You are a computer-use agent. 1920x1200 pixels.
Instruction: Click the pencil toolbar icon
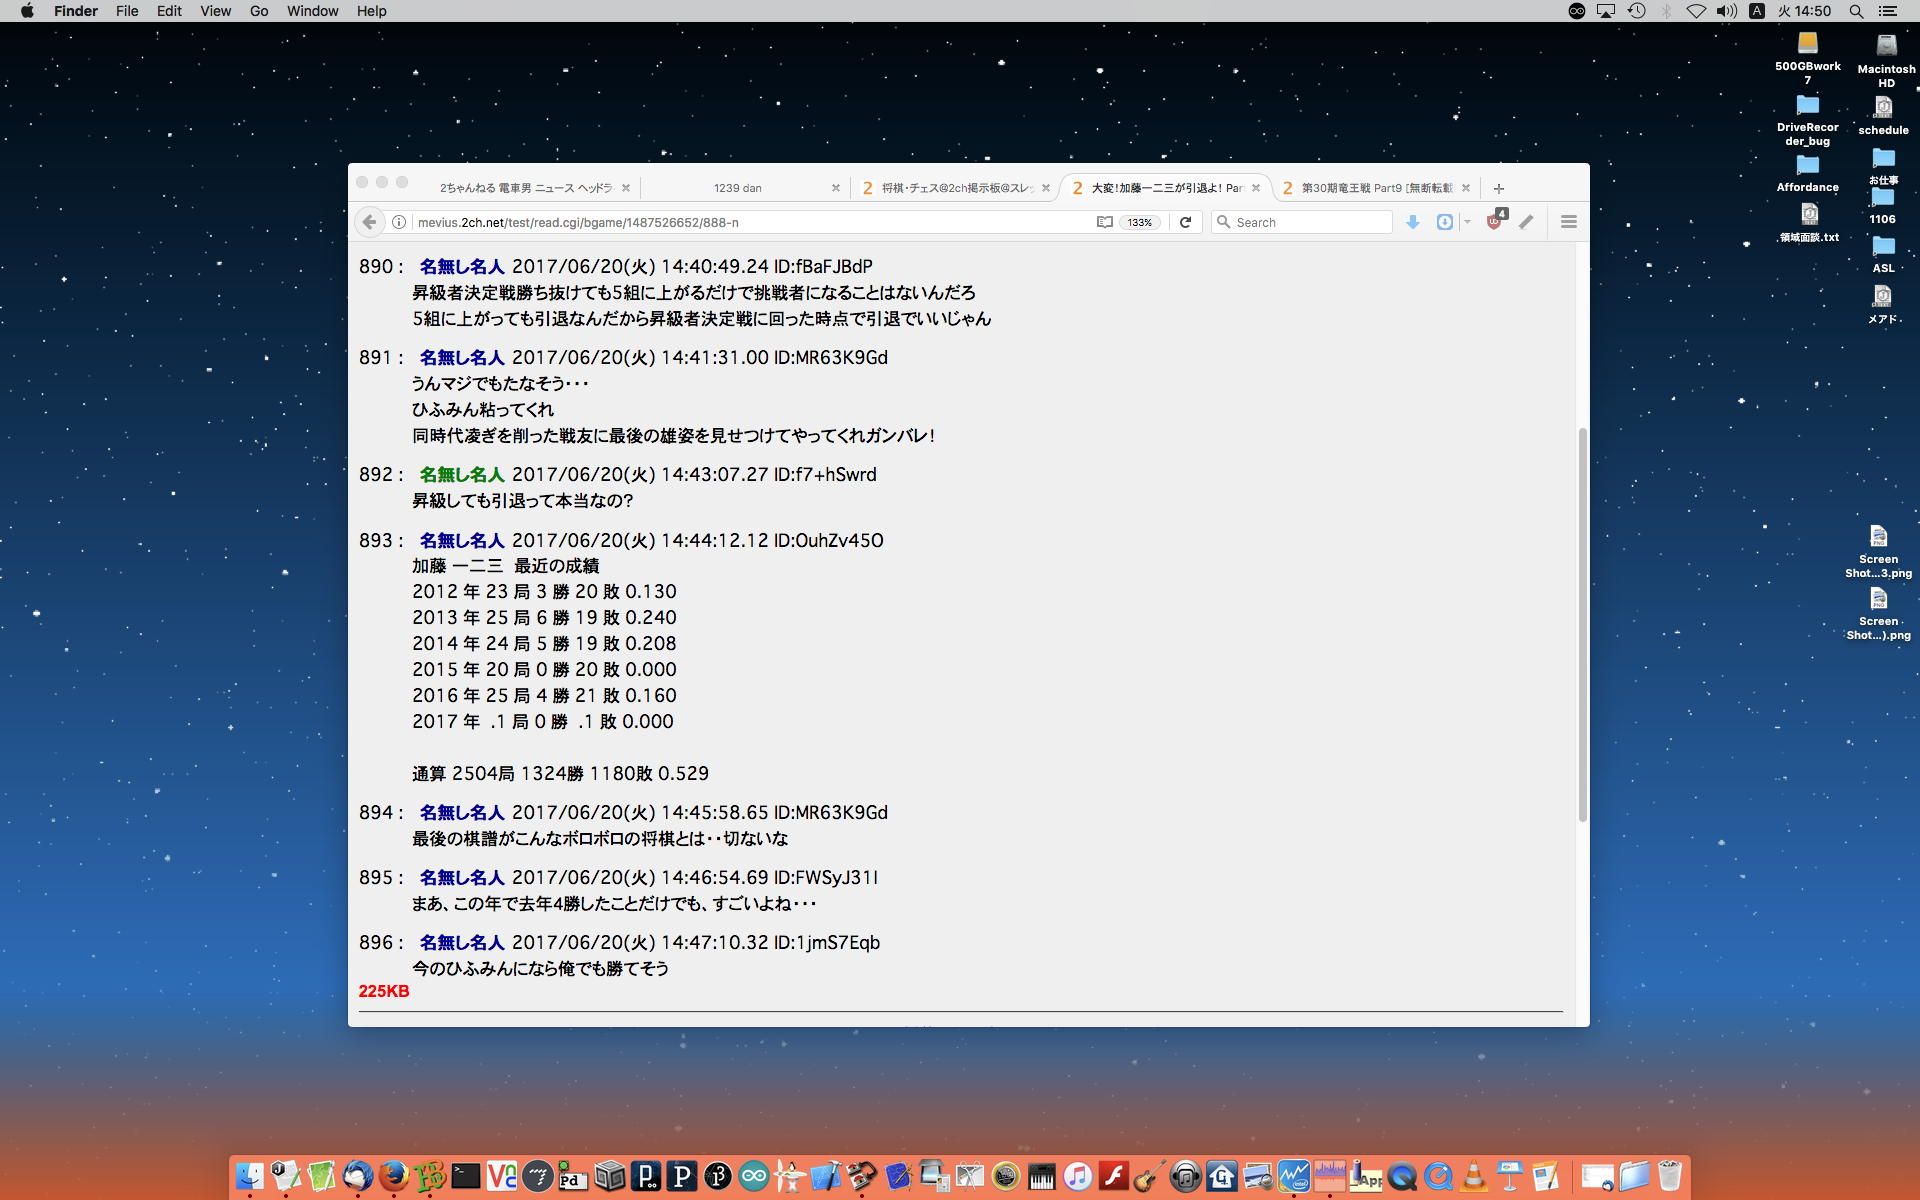[x=1526, y=222]
